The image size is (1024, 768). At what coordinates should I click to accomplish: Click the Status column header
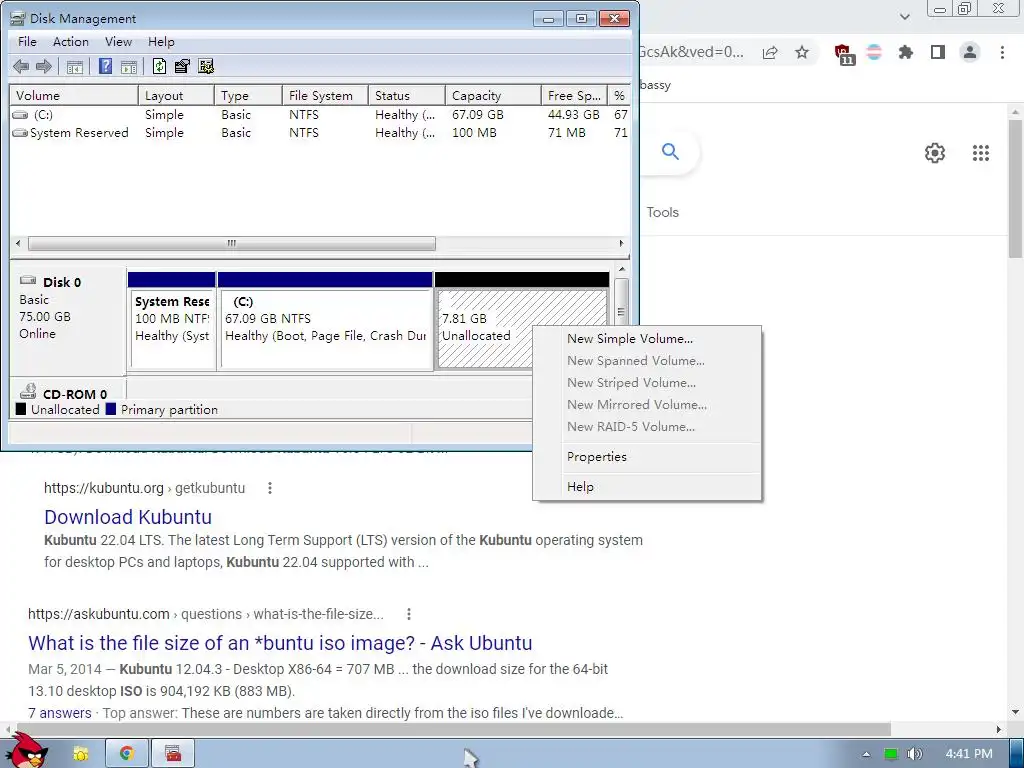pos(406,95)
